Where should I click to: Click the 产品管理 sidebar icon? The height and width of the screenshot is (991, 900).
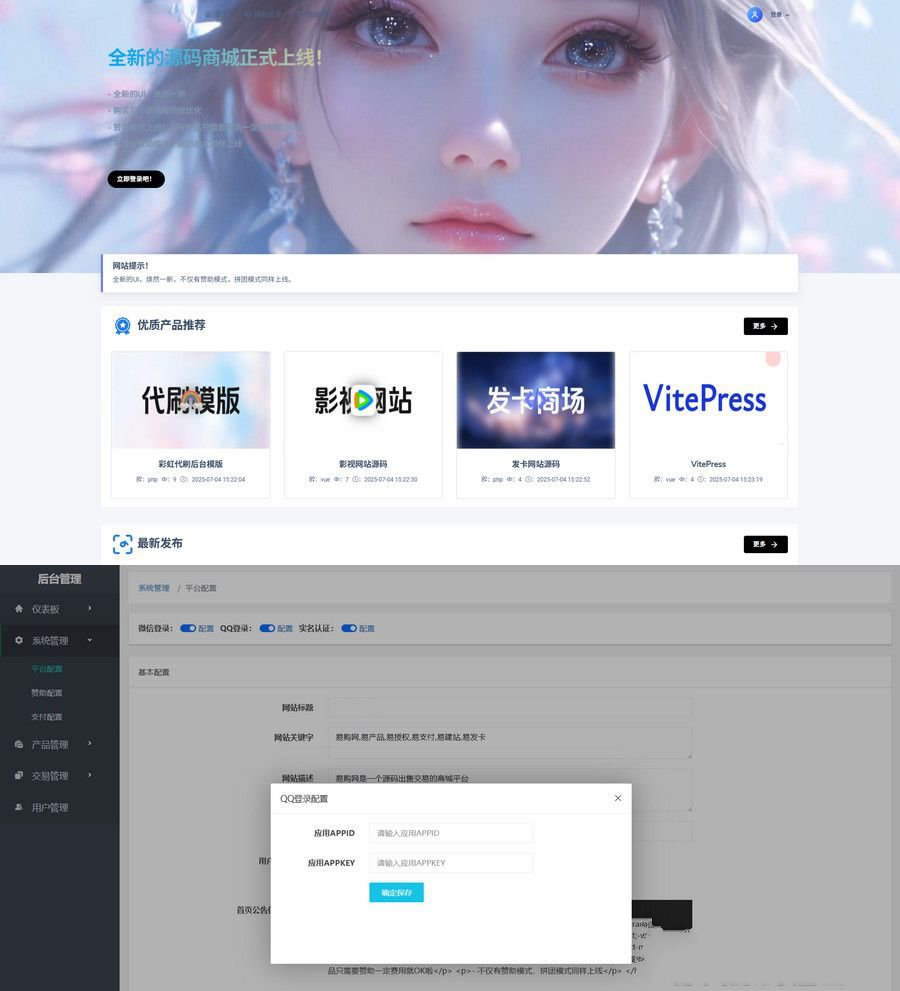(x=19, y=744)
